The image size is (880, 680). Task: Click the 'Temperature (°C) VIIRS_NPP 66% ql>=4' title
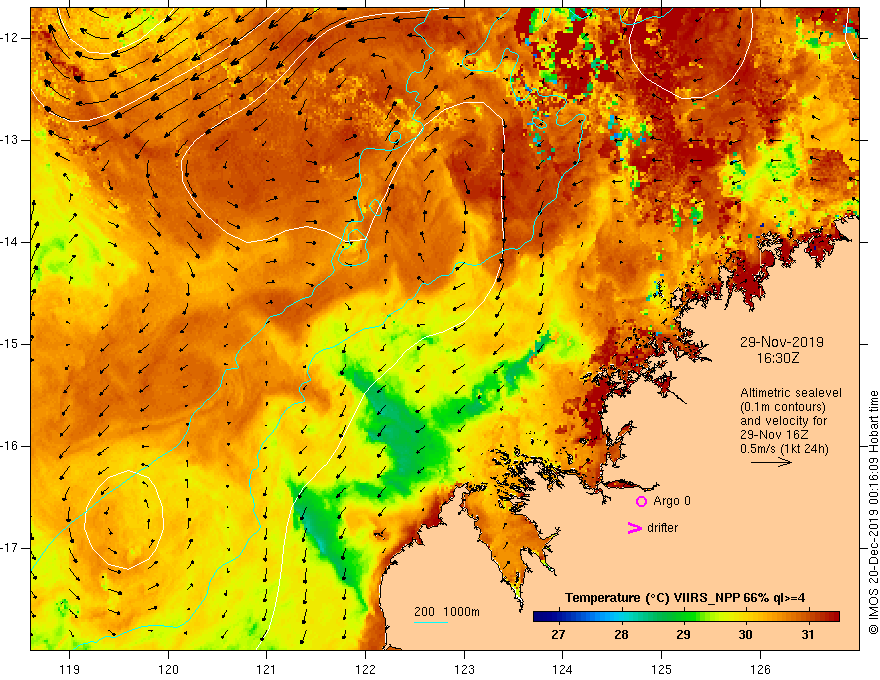click(x=685, y=598)
